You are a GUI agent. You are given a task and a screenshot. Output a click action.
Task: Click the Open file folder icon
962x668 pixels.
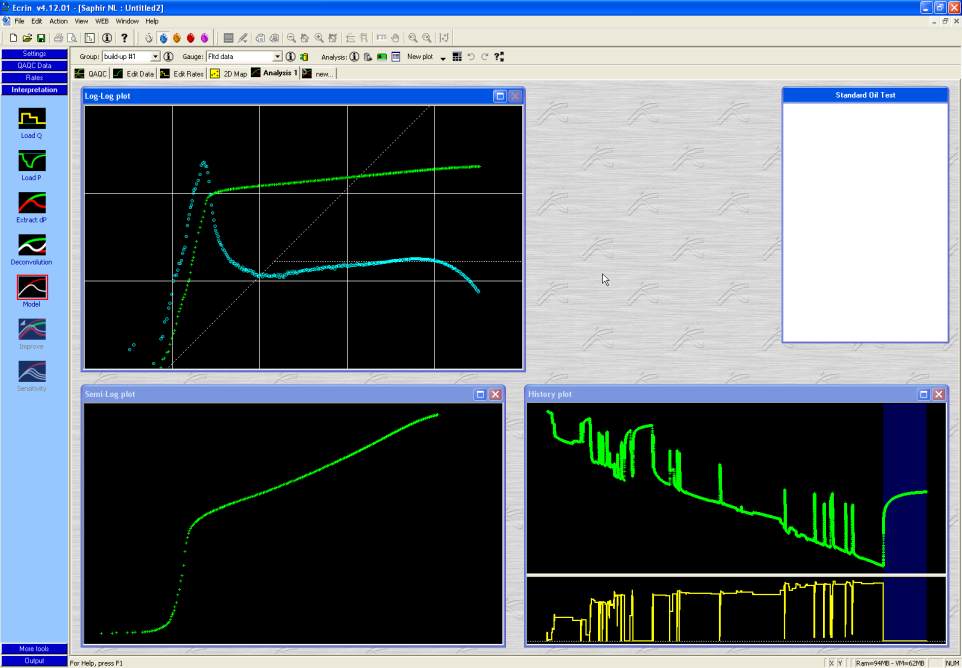pyautogui.click(x=27, y=38)
